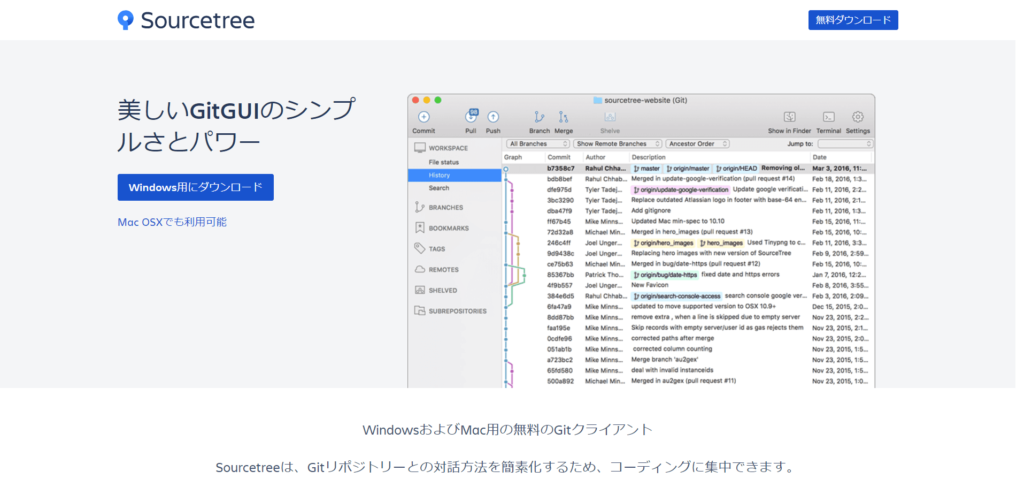
Task: Click the SHELVED sidebar icon
Action: pyautogui.click(x=419, y=290)
